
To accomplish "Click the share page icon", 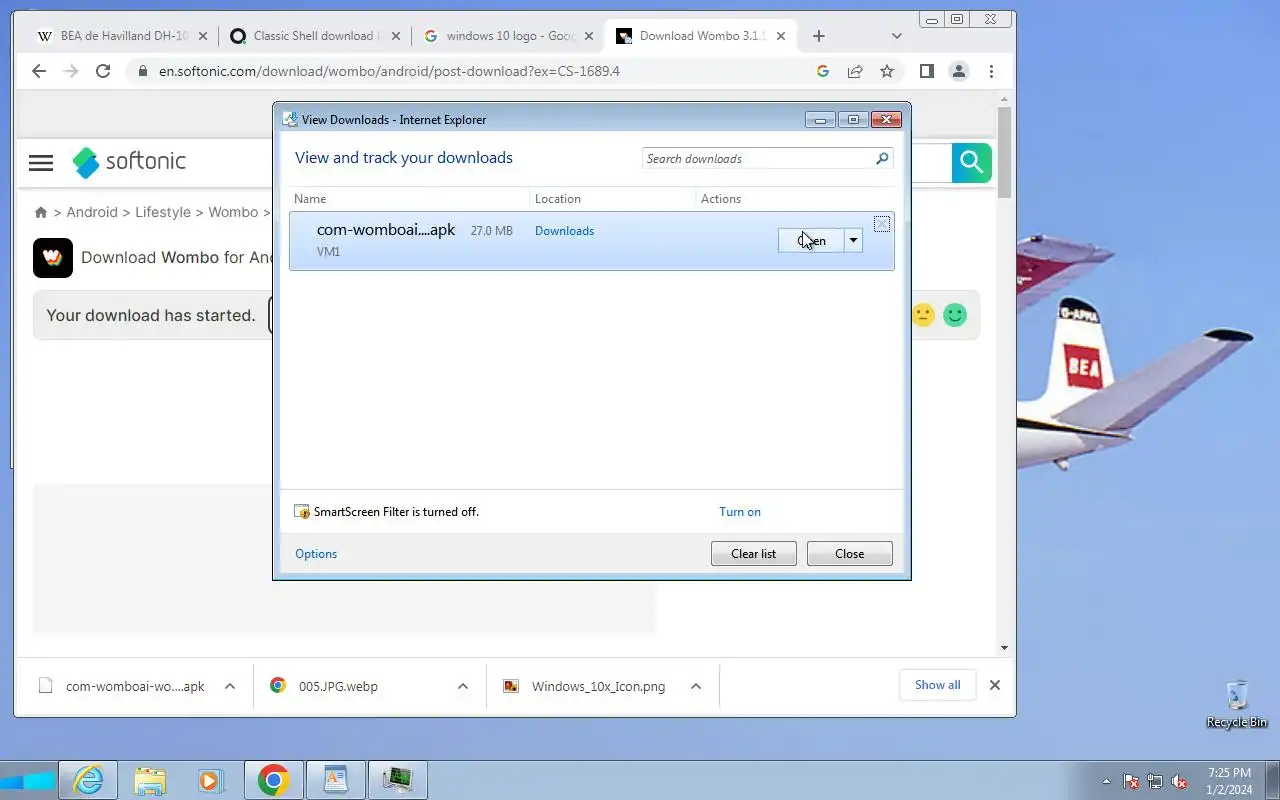I will coord(855,71).
